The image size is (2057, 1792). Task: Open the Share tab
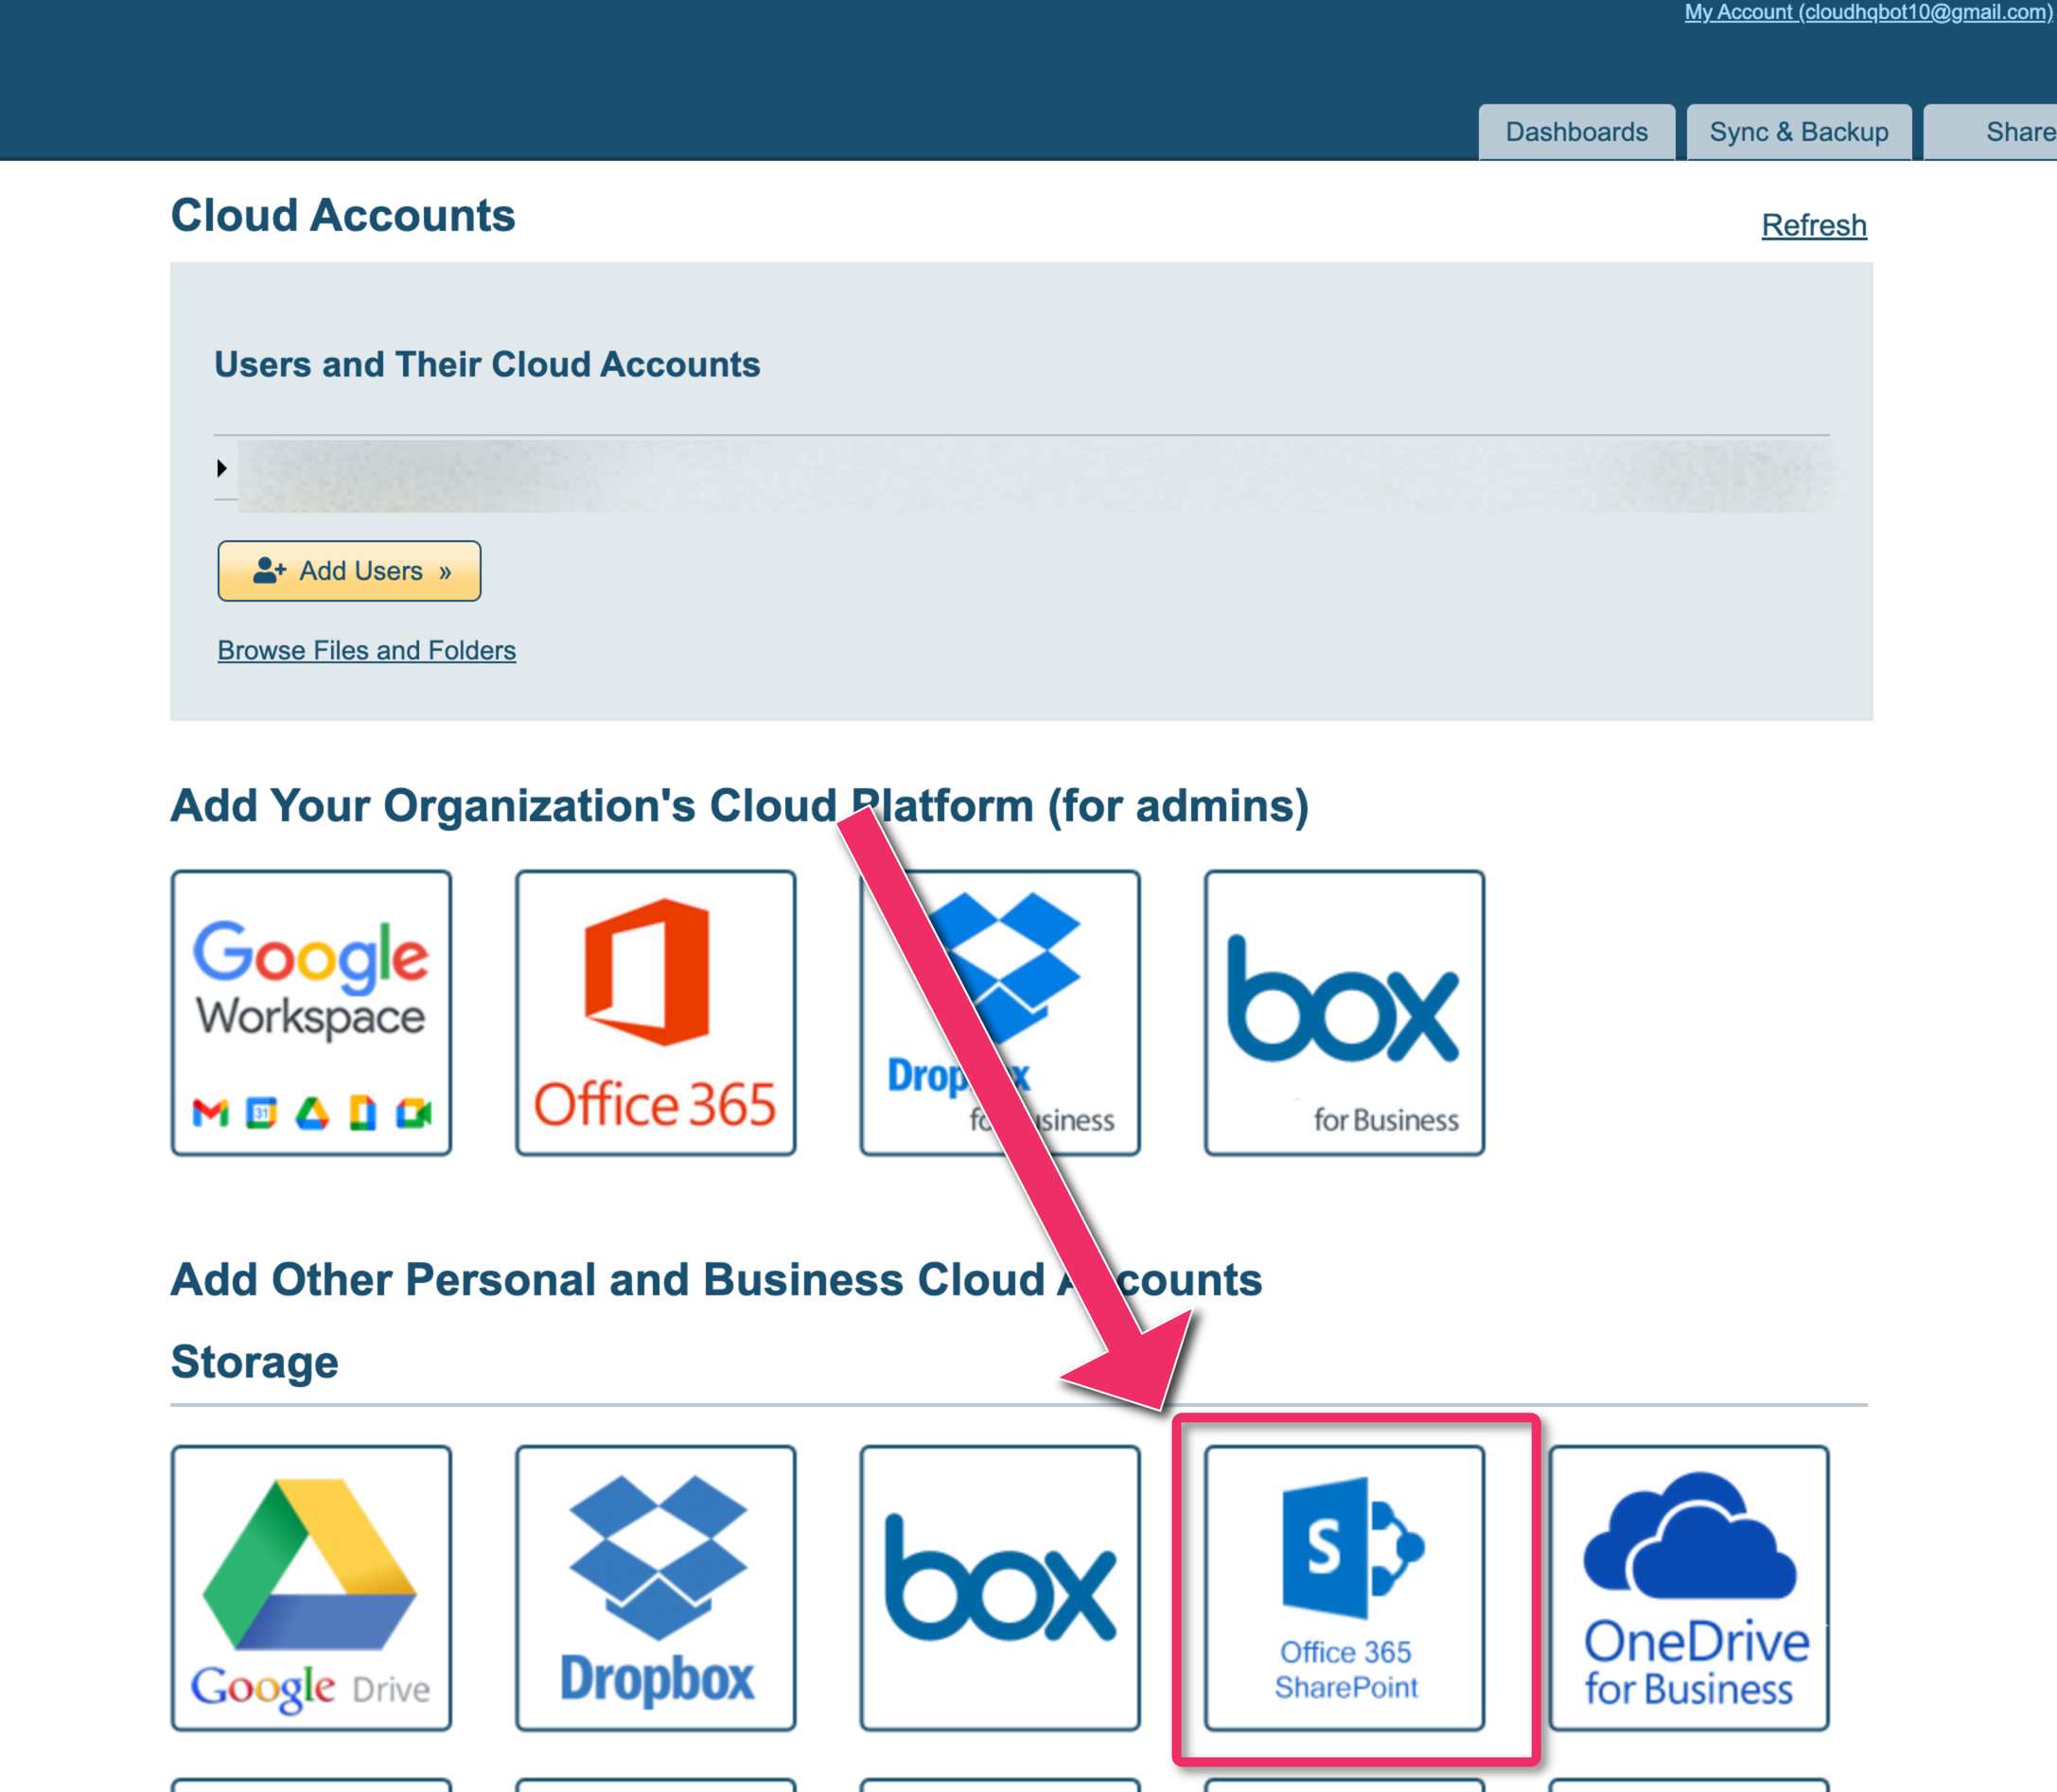(1990, 132)
